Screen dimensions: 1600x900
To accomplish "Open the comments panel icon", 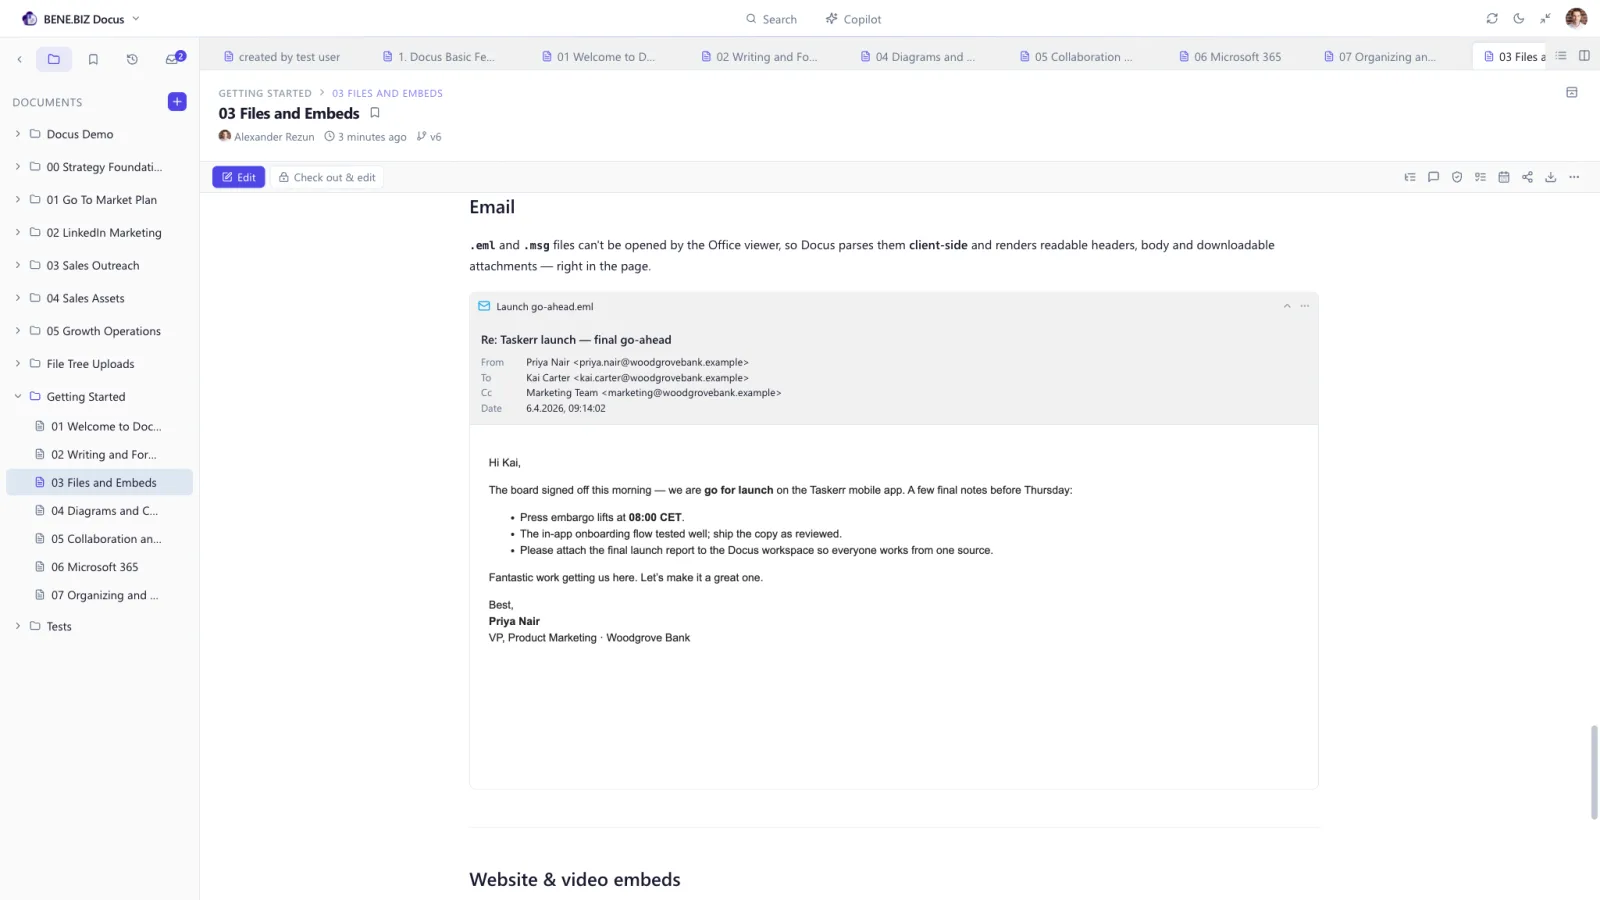I will pos(1433,177).
